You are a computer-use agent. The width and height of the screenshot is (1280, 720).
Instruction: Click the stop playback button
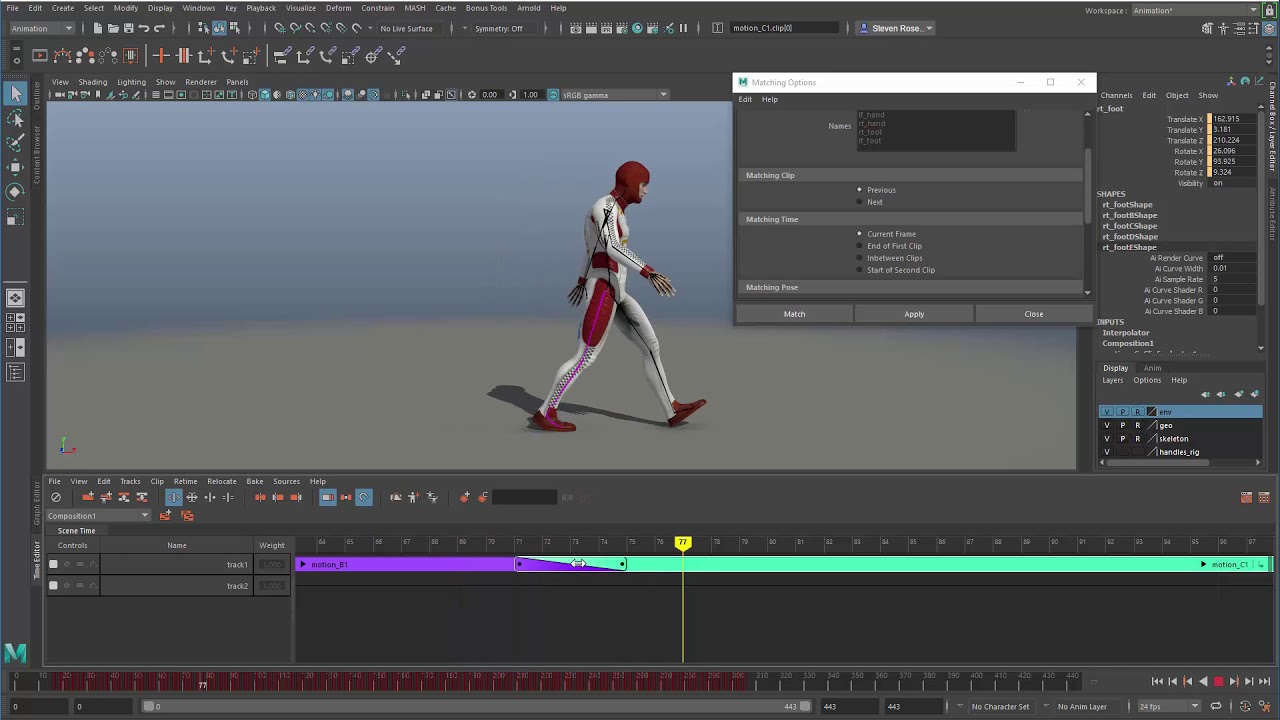1218,682
